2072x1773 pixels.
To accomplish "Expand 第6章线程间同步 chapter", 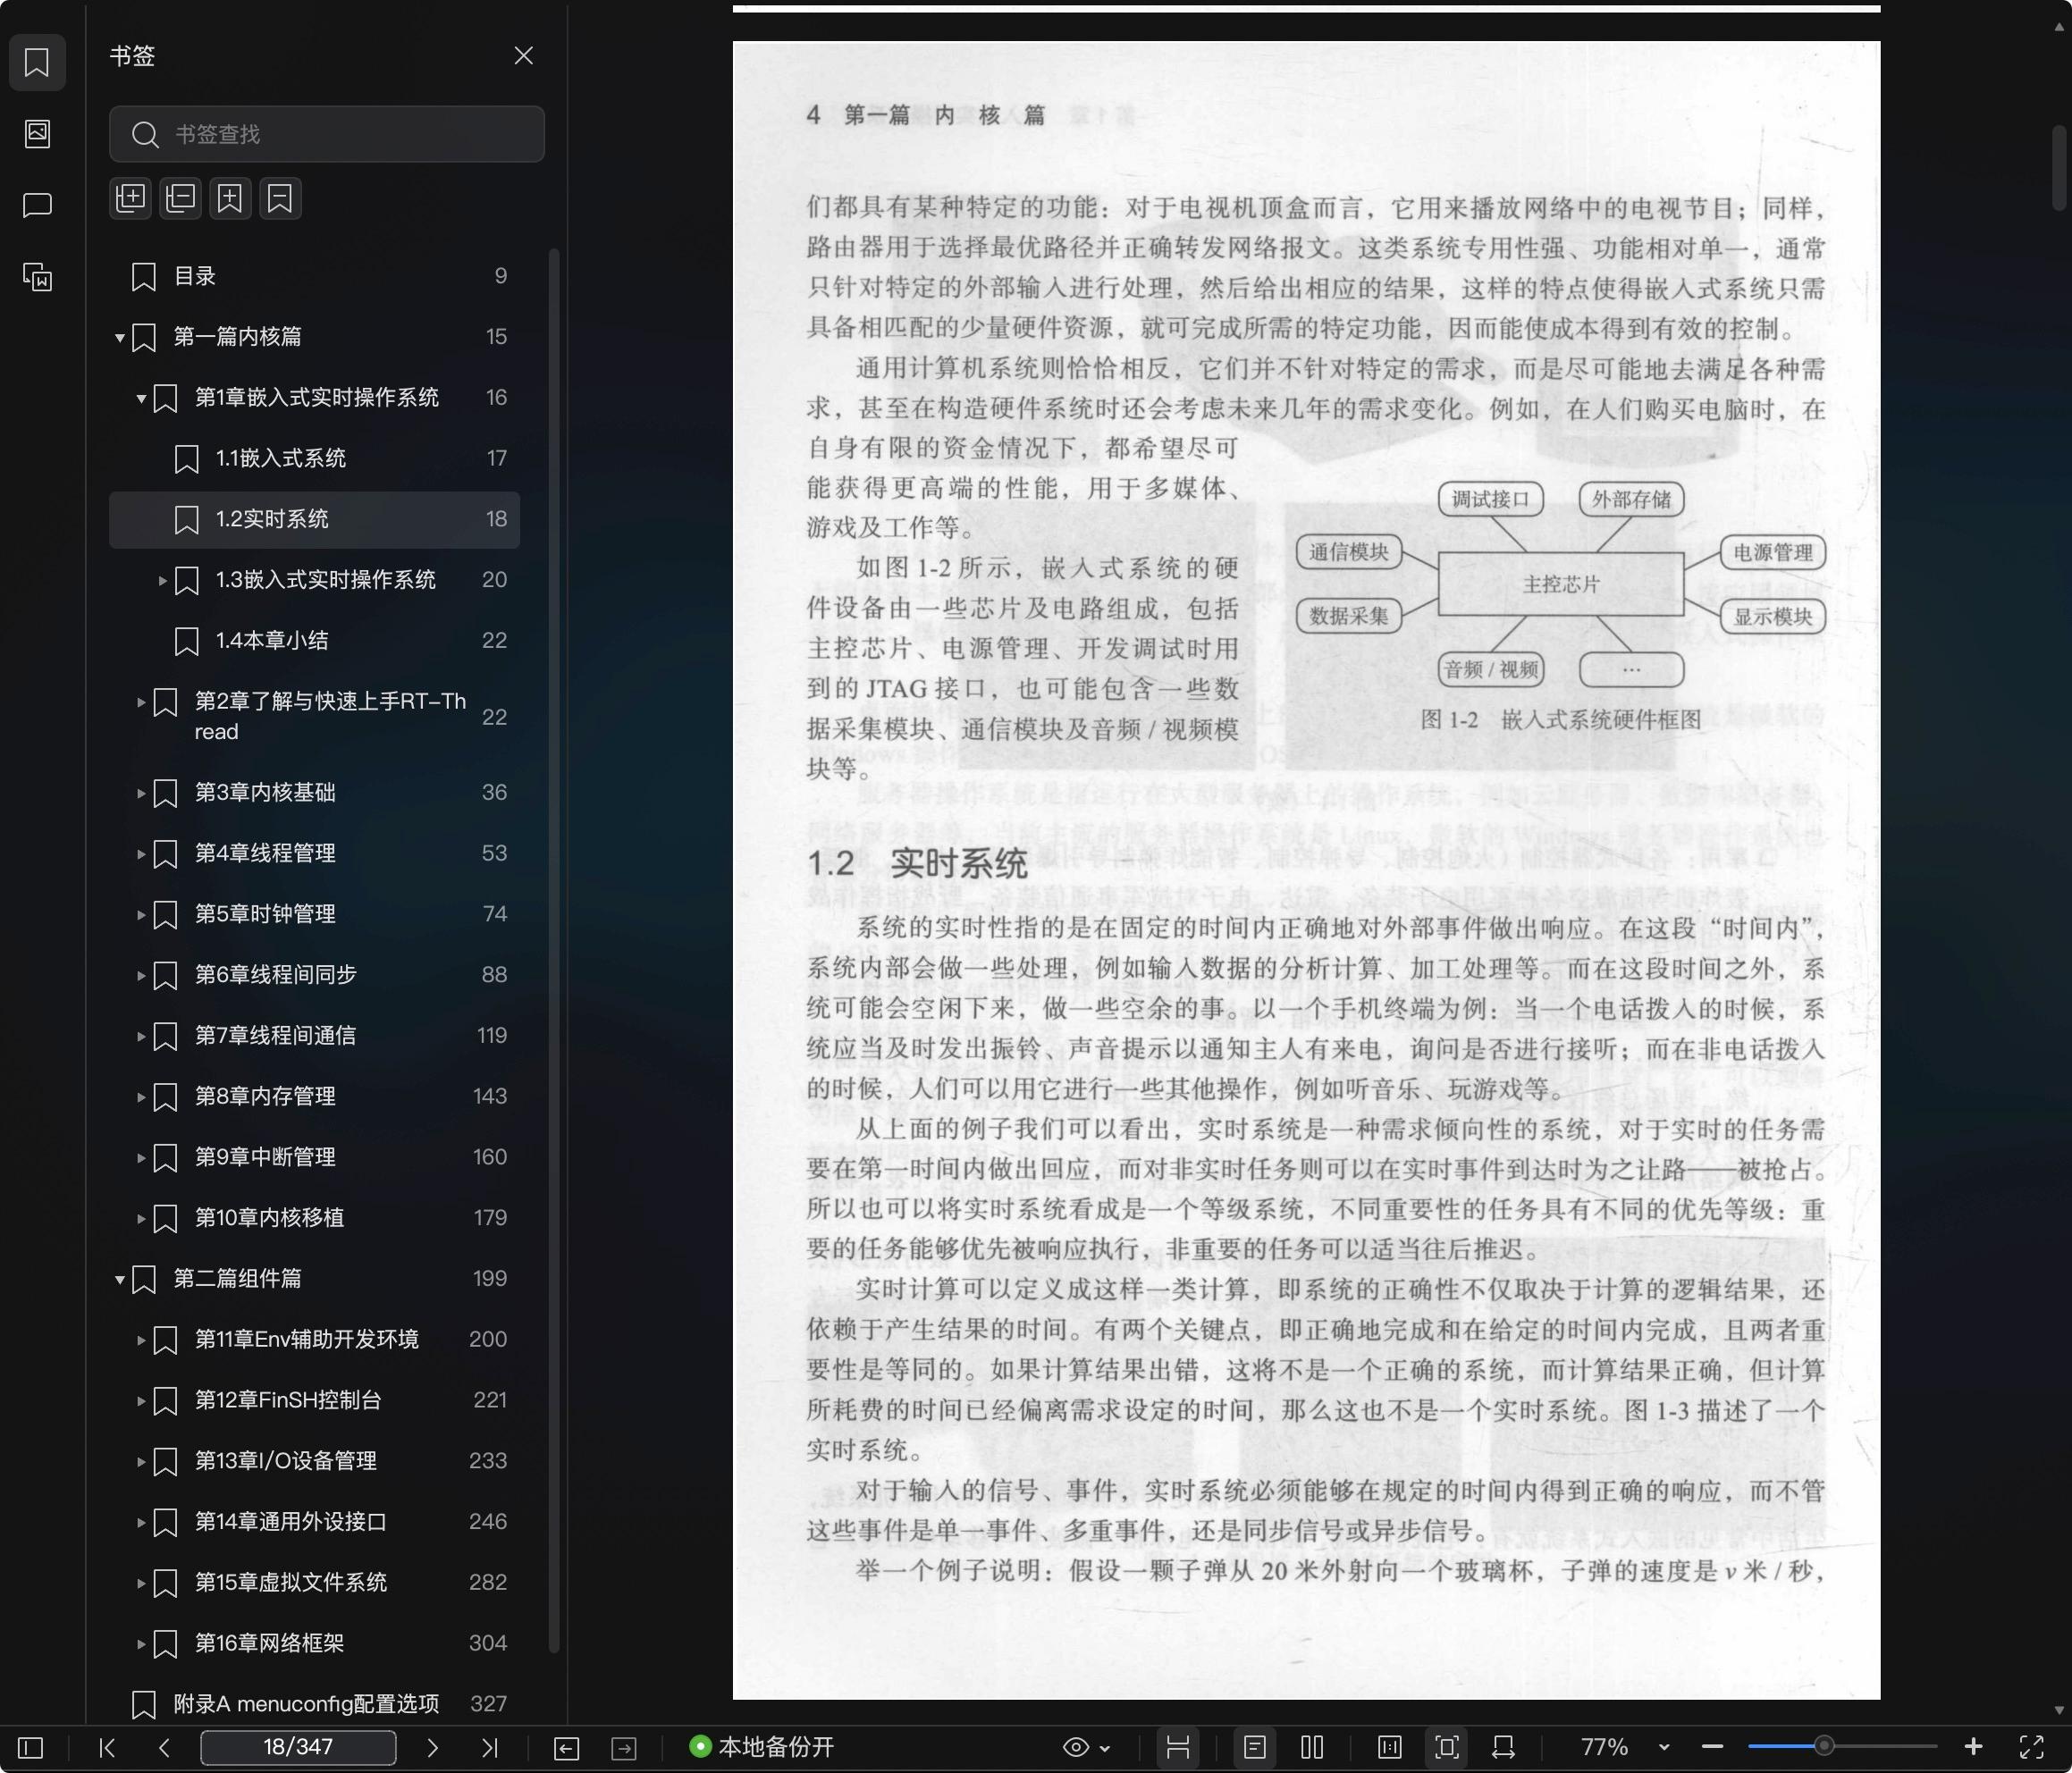I will click(140, 976).
